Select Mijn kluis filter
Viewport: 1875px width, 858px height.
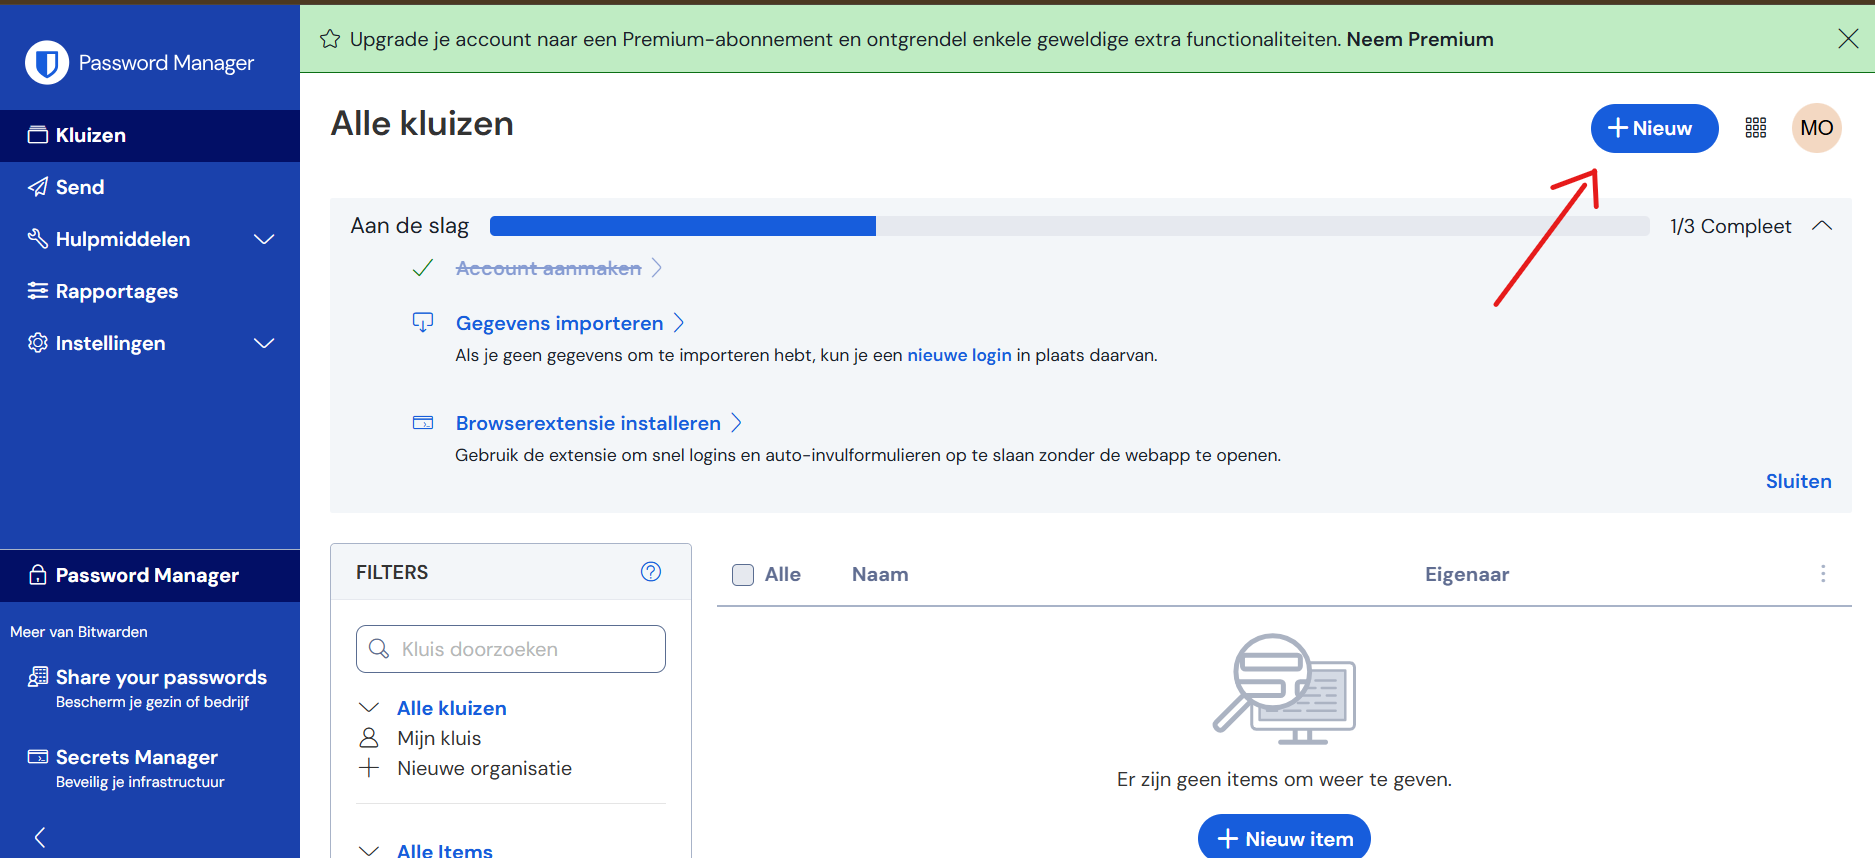pos(439,738)
